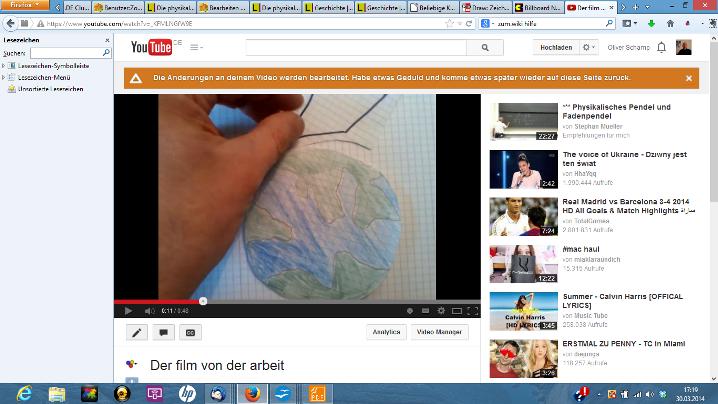Toggle theater mode player size
The height and width of the screenshot is (404, 718).
(x=456, y=311)
